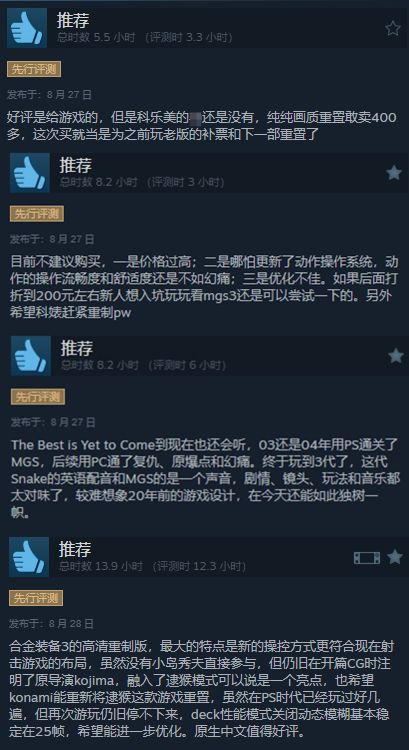
Task: Click review text starting 目前不建议购买
Action: (204, 287)
